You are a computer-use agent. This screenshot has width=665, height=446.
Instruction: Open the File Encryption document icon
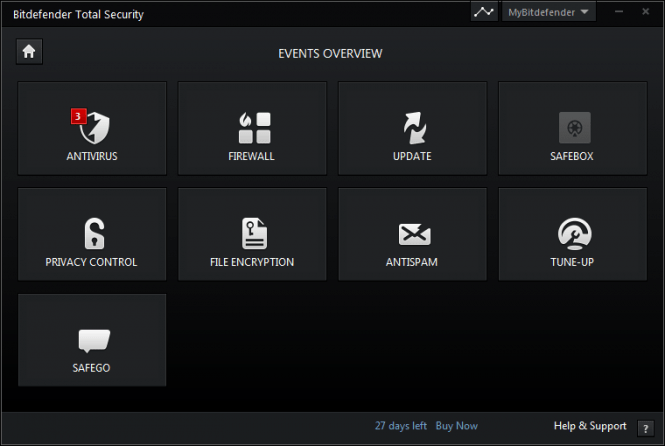[x=254, y=233]
